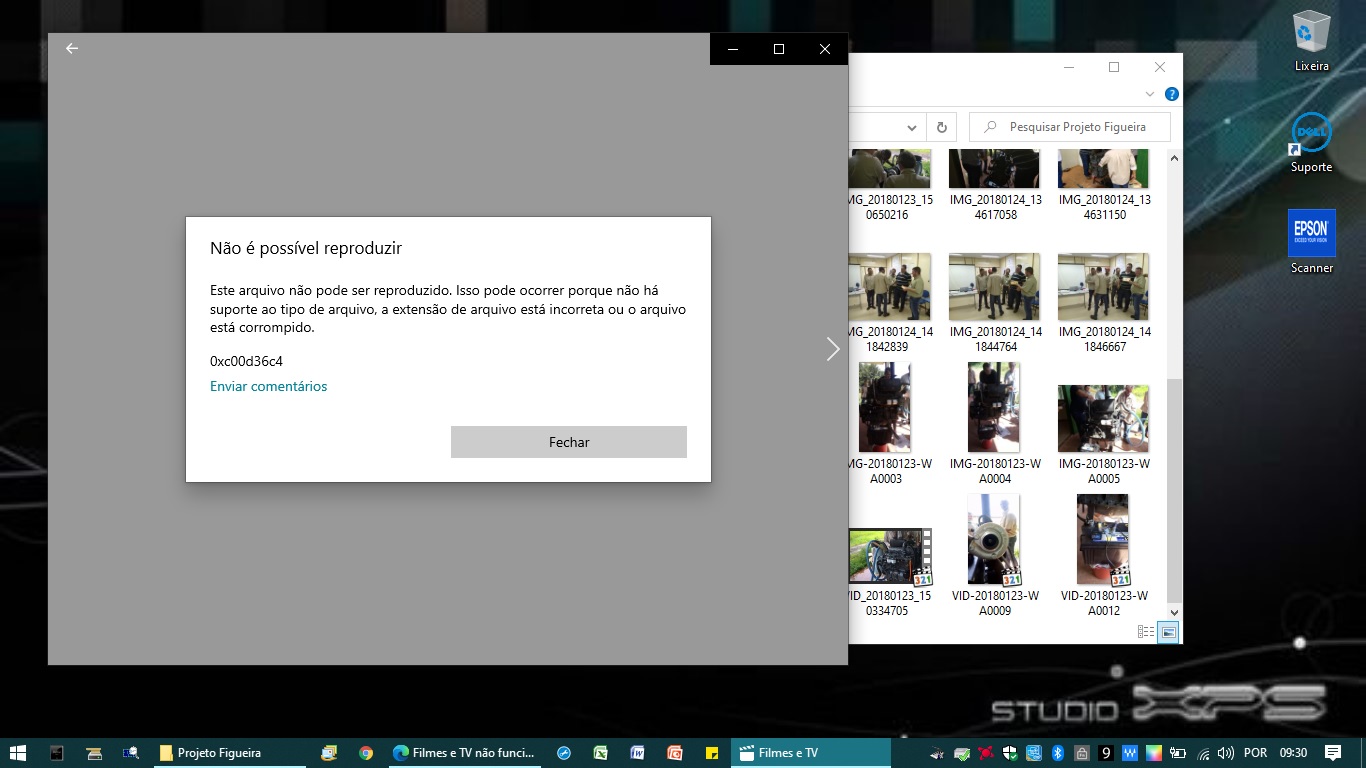This screenshot has width=1366, height=768.
Task: Open Sticky Notes from the taskbar
Action: (x=712, y=753)
